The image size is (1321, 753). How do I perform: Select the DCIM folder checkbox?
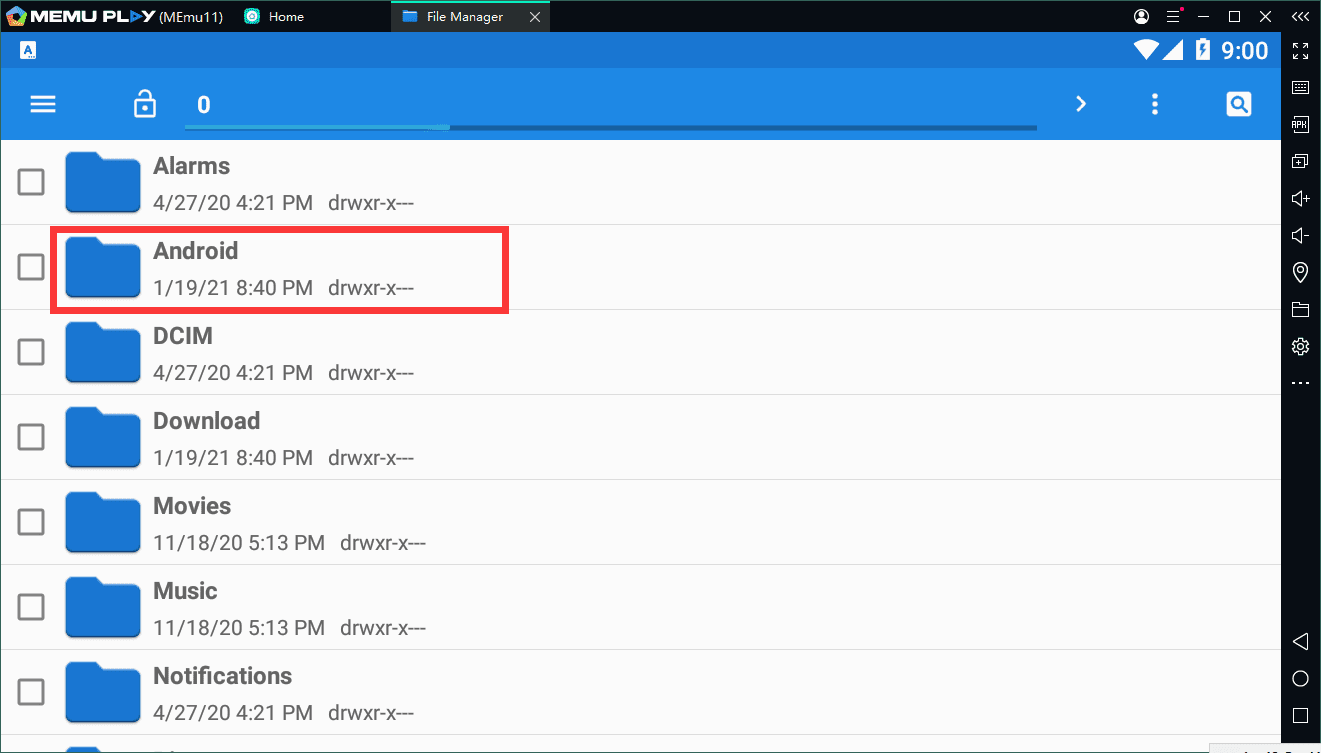click(x=31, y=352)
